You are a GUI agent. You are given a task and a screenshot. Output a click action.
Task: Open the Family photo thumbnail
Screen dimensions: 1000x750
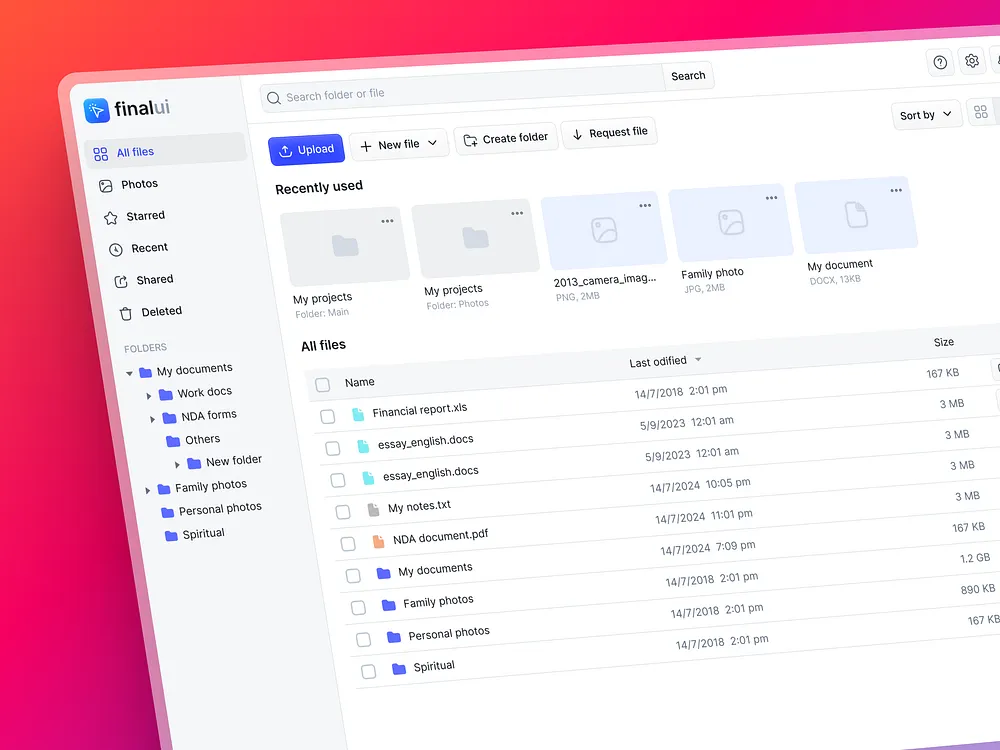click(731, 225)
